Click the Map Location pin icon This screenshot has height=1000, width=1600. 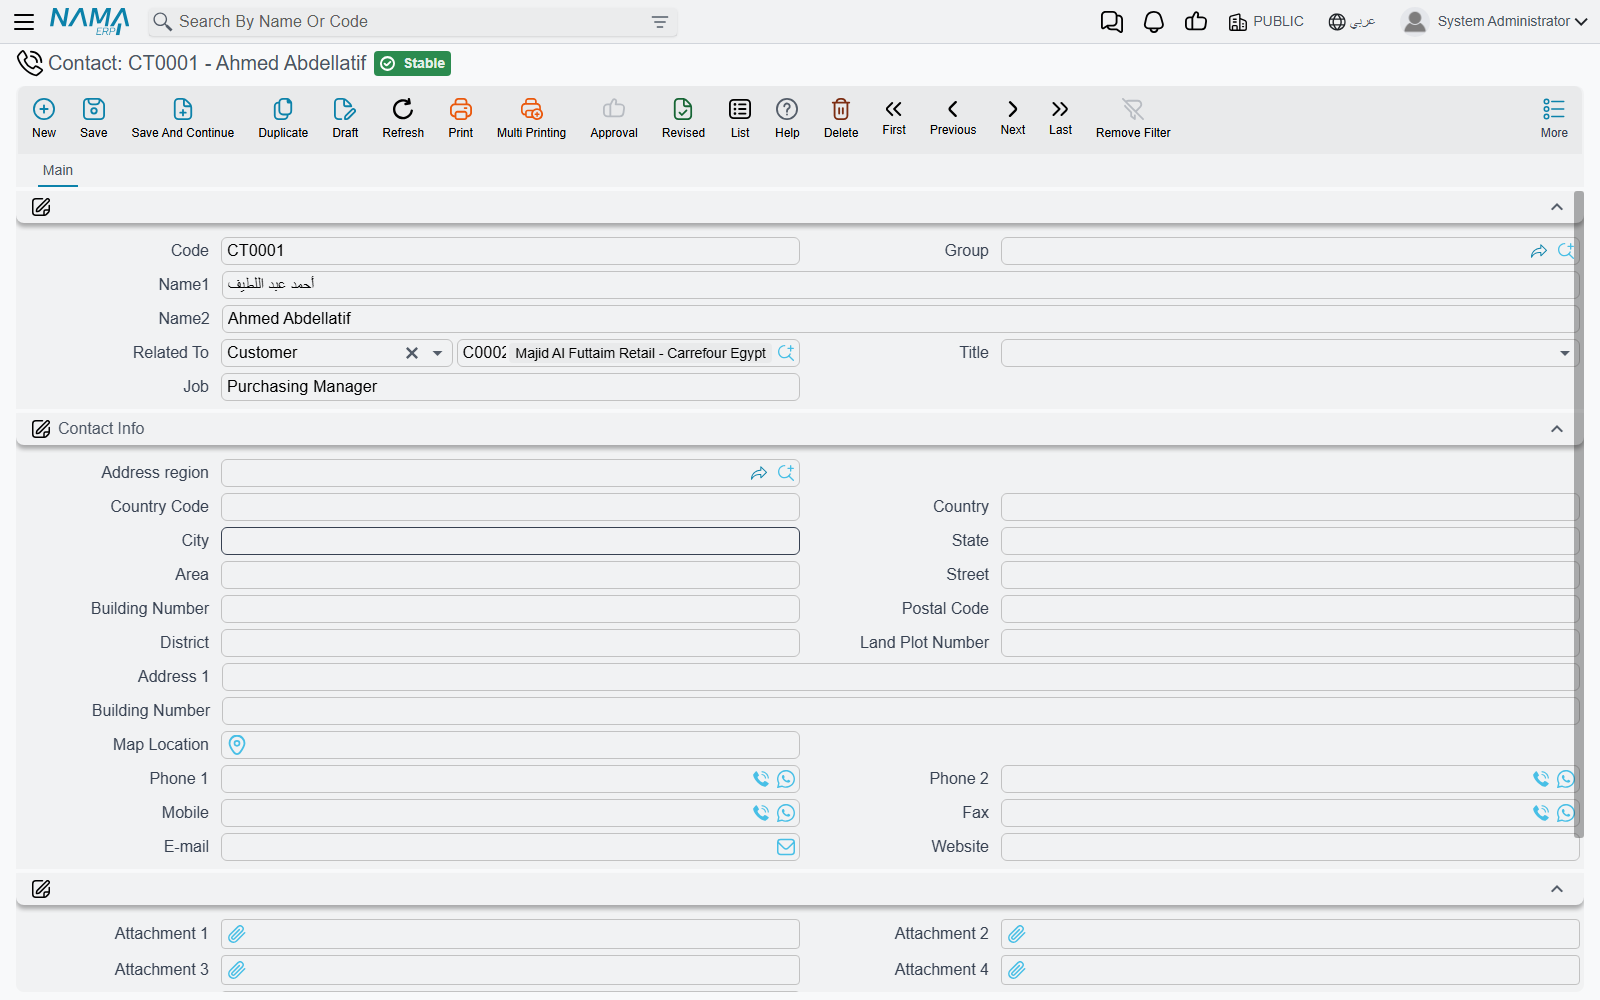coord(237,745)
